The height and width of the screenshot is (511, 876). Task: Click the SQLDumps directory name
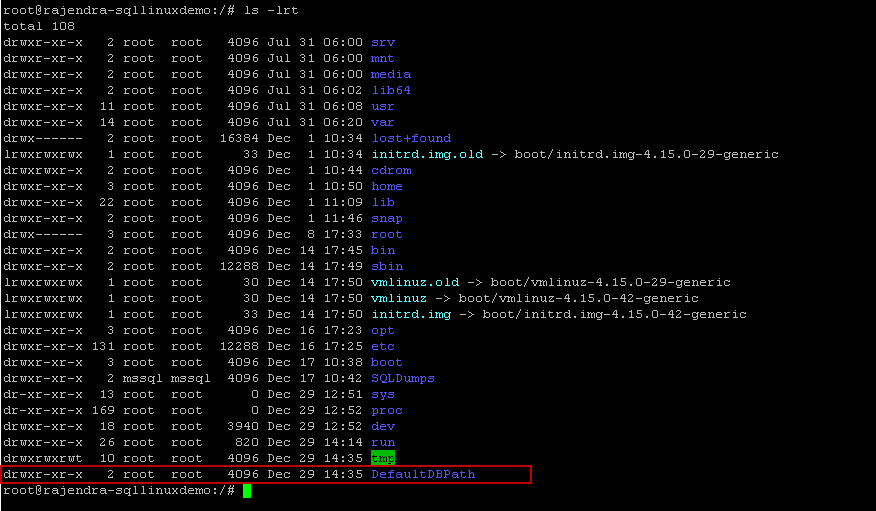(403, 379)
